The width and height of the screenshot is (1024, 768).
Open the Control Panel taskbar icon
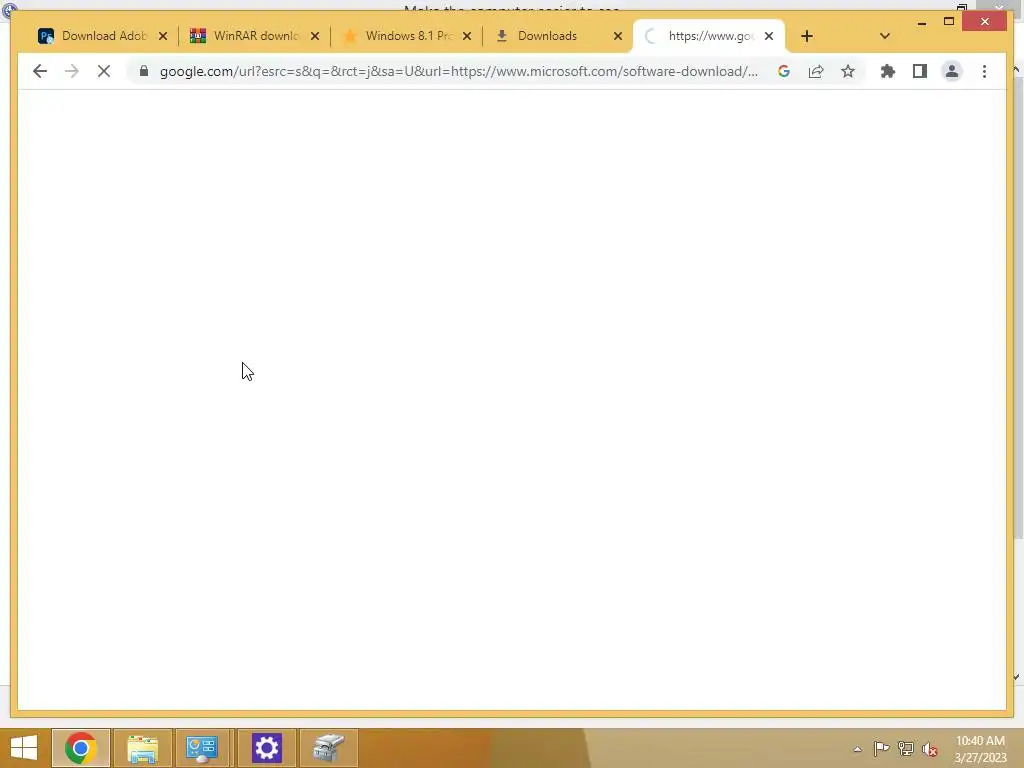(x=202, y=748)
